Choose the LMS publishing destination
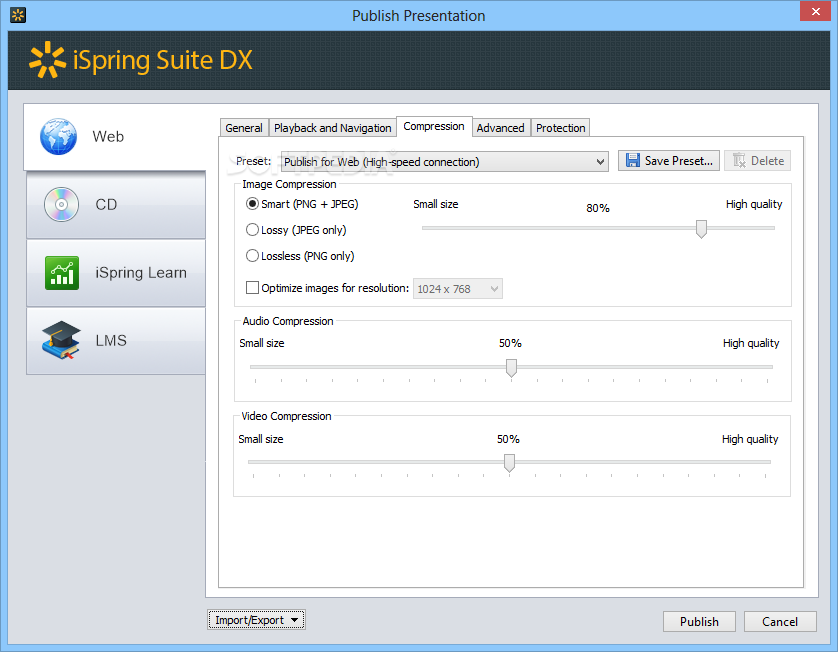 (x=116, y=340)
